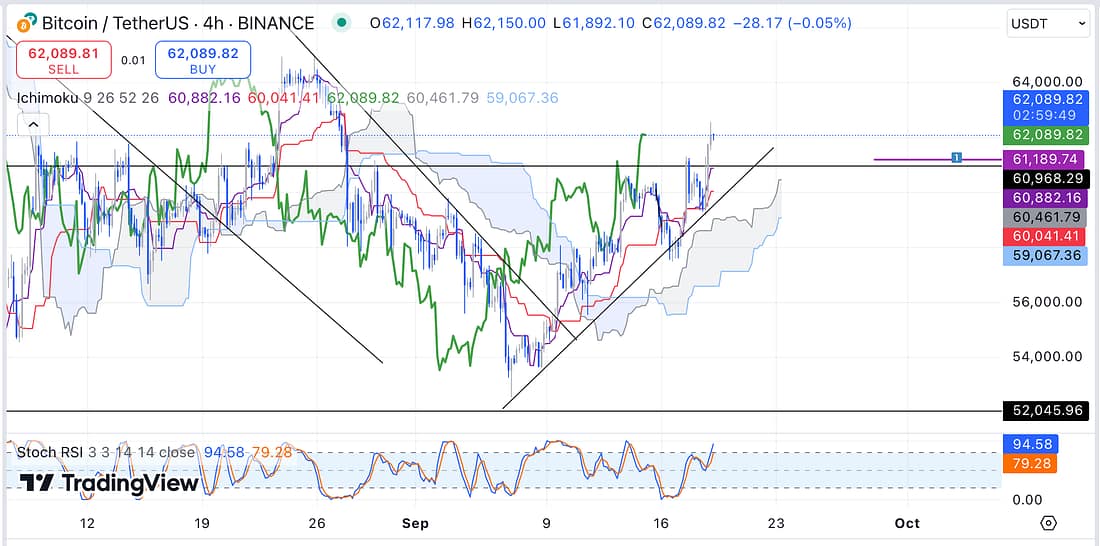The height and width of the screenshot is (546, 1100).
Task: Click the blue alert marker on the purple line
Action: [x=957, y=158]
